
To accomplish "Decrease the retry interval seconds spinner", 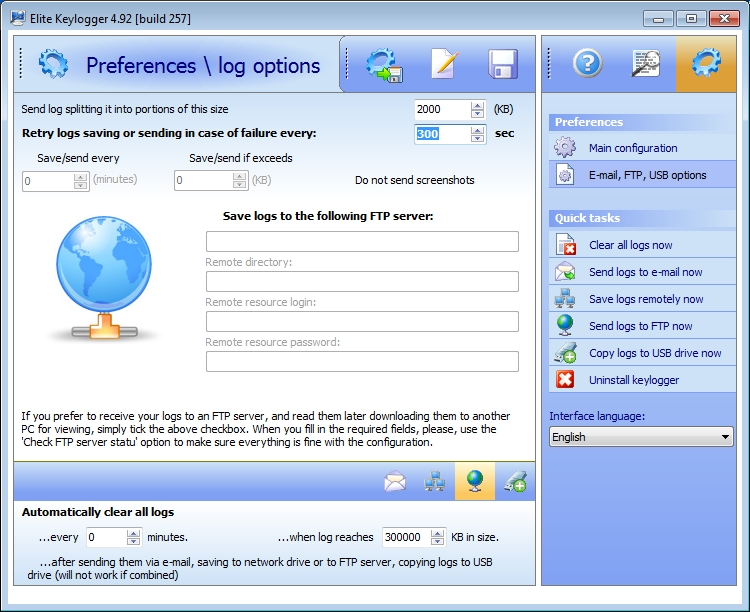I will tap(477, 139).
